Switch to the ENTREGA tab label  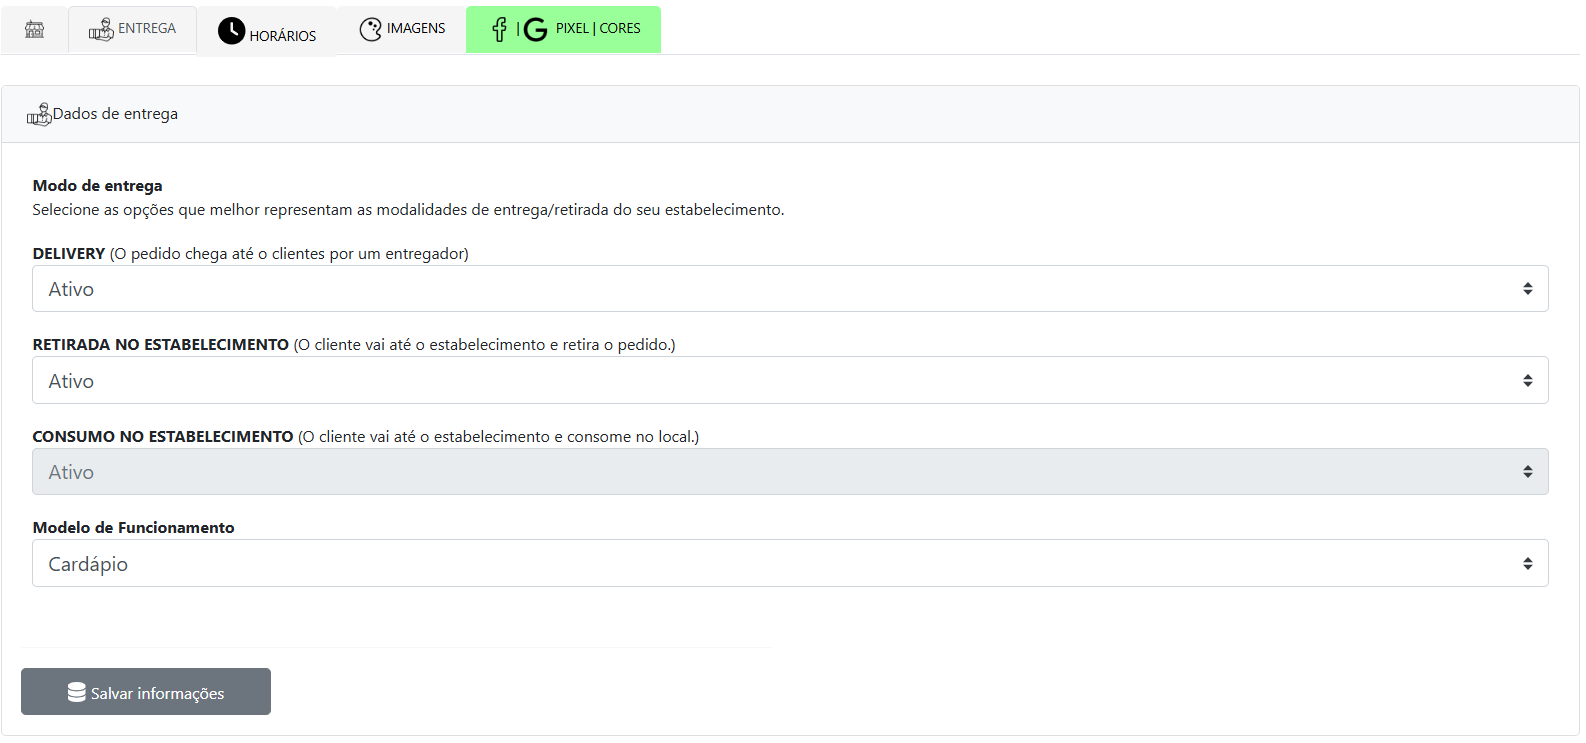click(147, 29)
